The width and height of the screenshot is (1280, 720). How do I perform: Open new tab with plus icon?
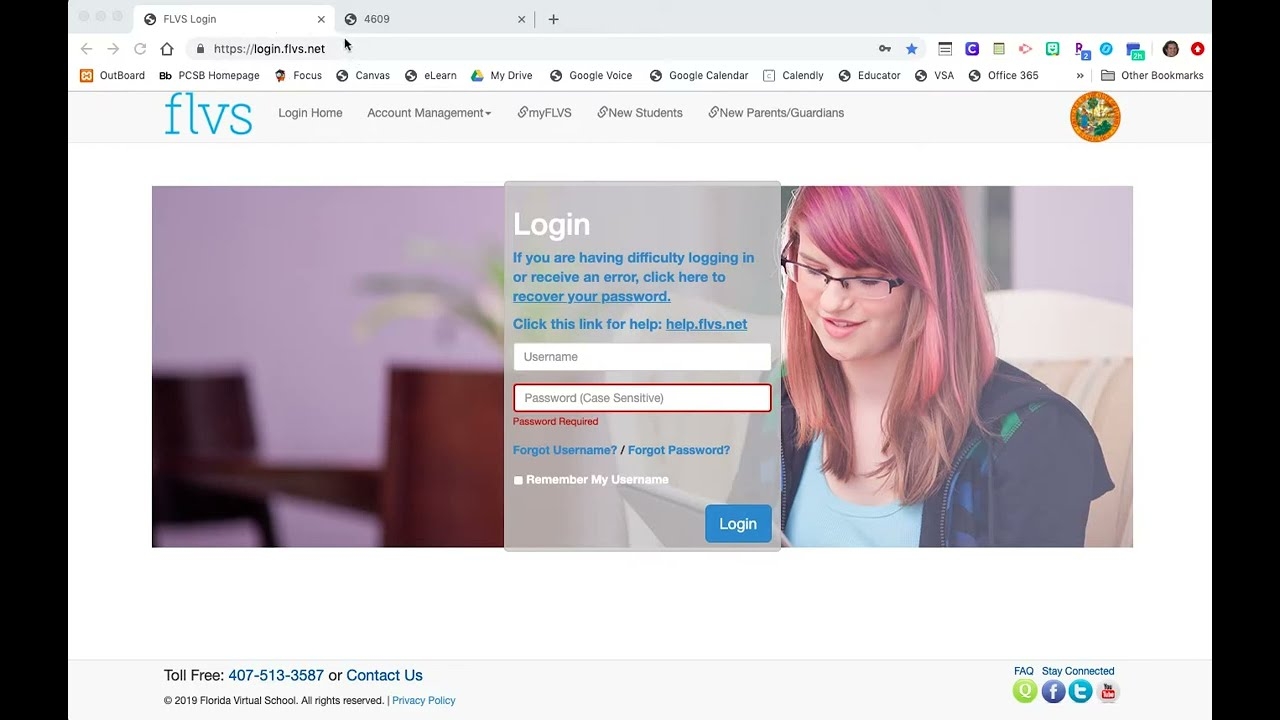point(553,19)
